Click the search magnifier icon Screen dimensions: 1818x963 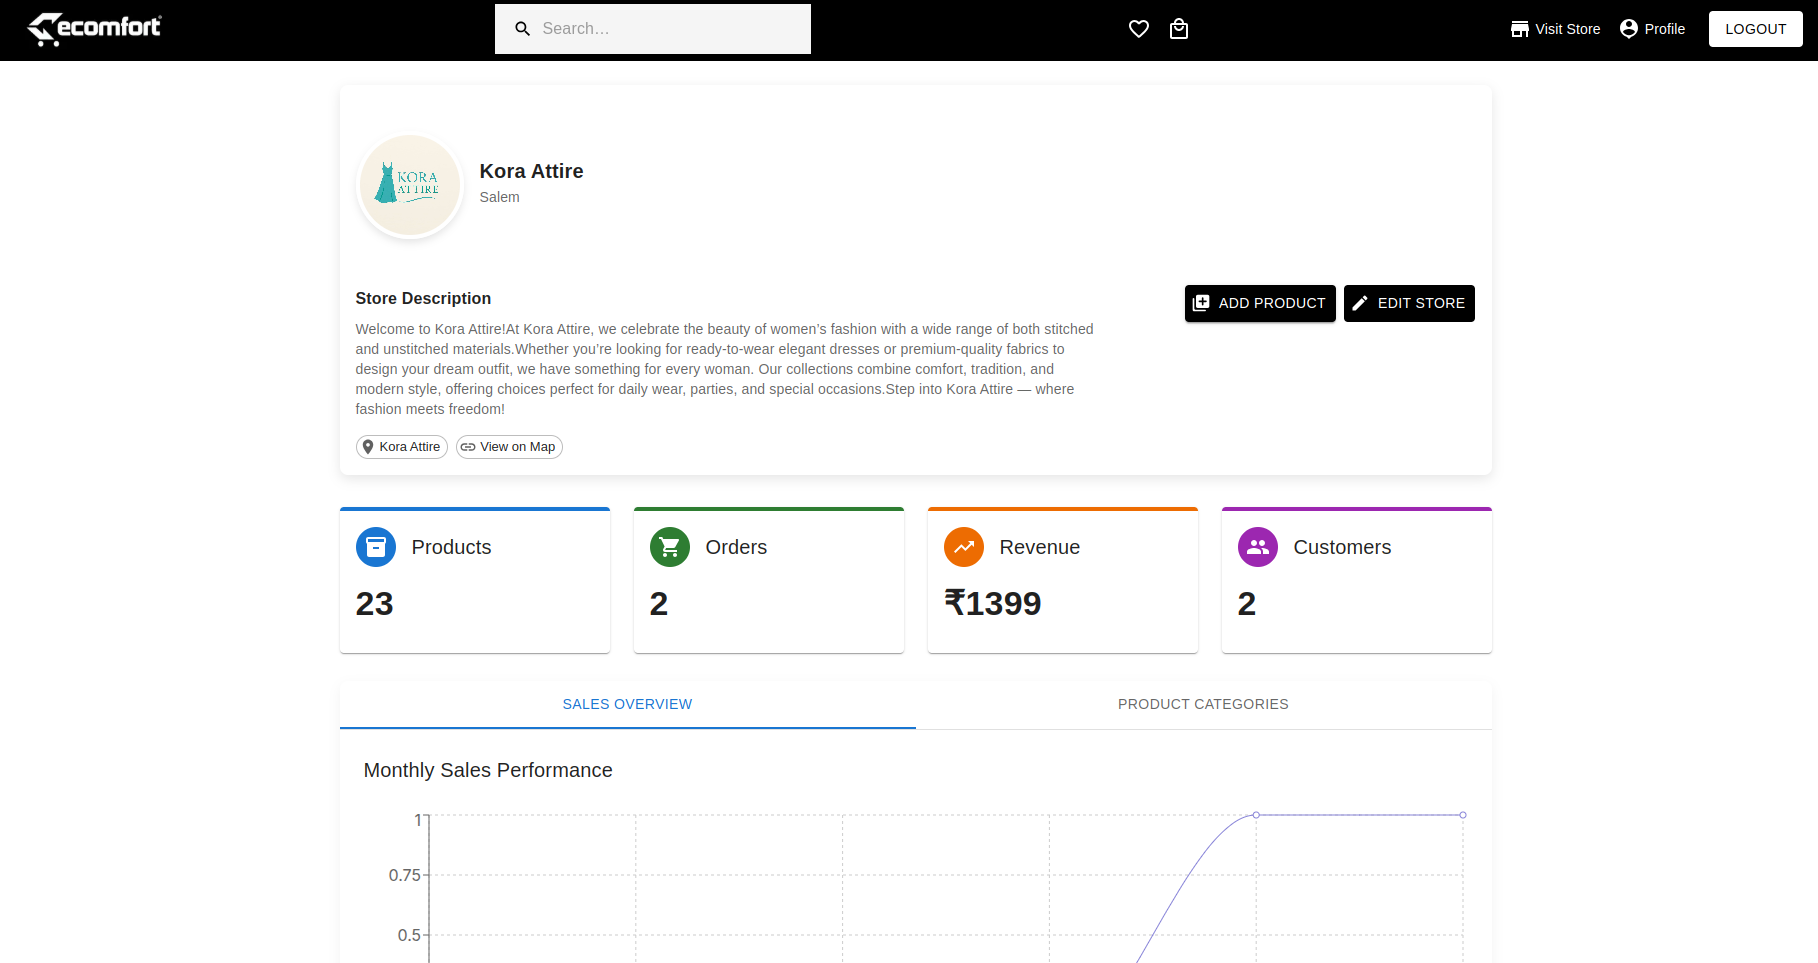tap(522, 29)
